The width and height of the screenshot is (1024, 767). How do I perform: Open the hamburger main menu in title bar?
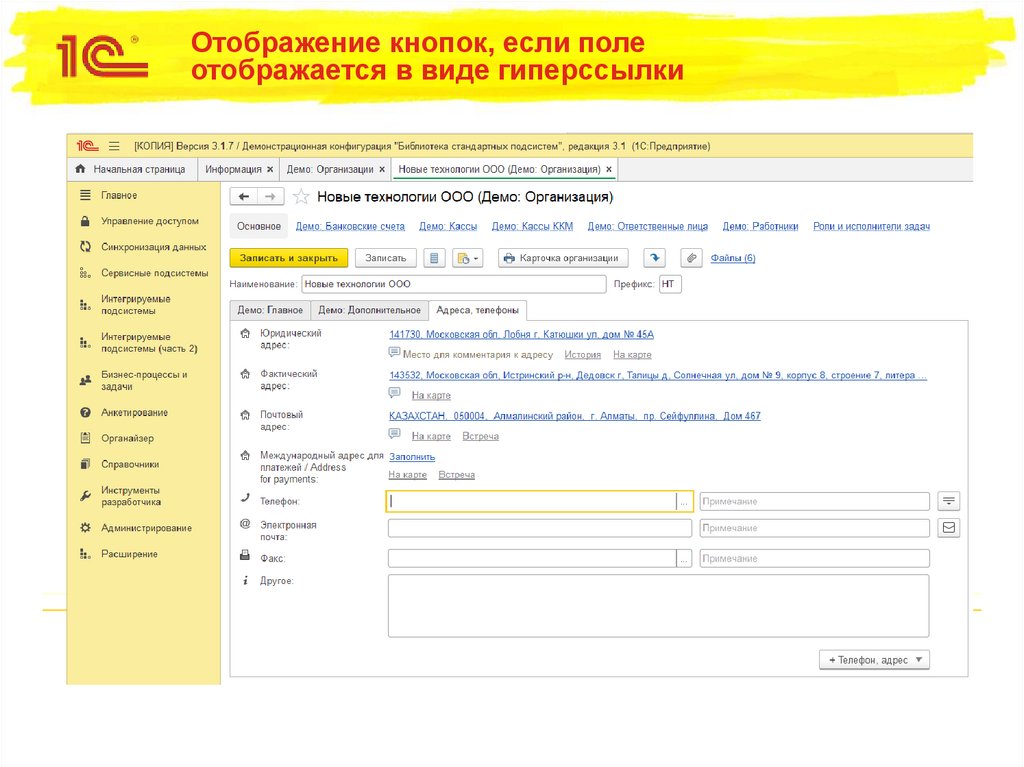(x=114, y=146)
